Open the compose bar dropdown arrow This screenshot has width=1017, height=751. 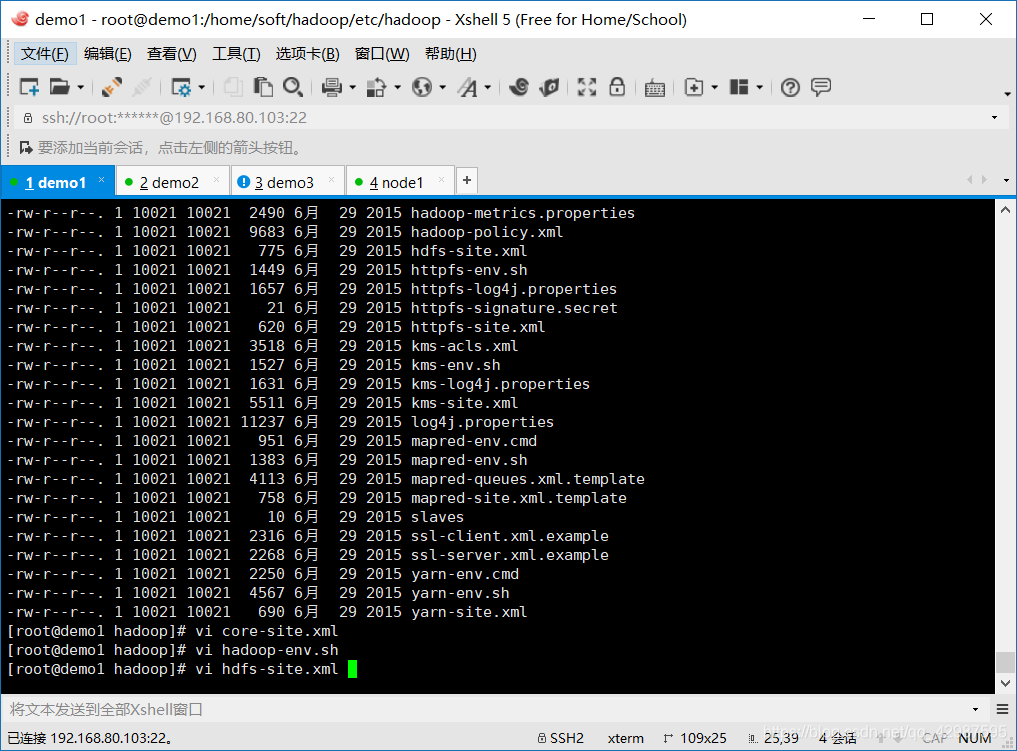[975, 709]
